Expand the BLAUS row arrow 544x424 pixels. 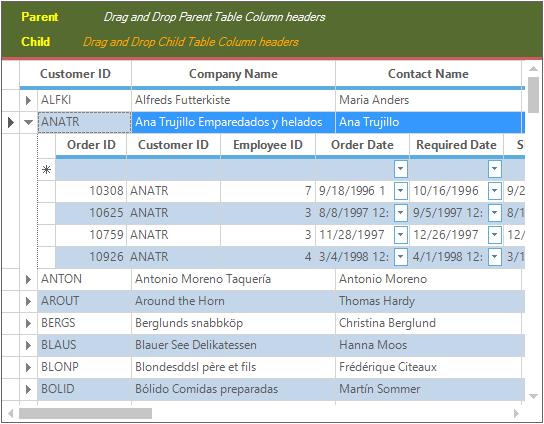coord(28,345)
